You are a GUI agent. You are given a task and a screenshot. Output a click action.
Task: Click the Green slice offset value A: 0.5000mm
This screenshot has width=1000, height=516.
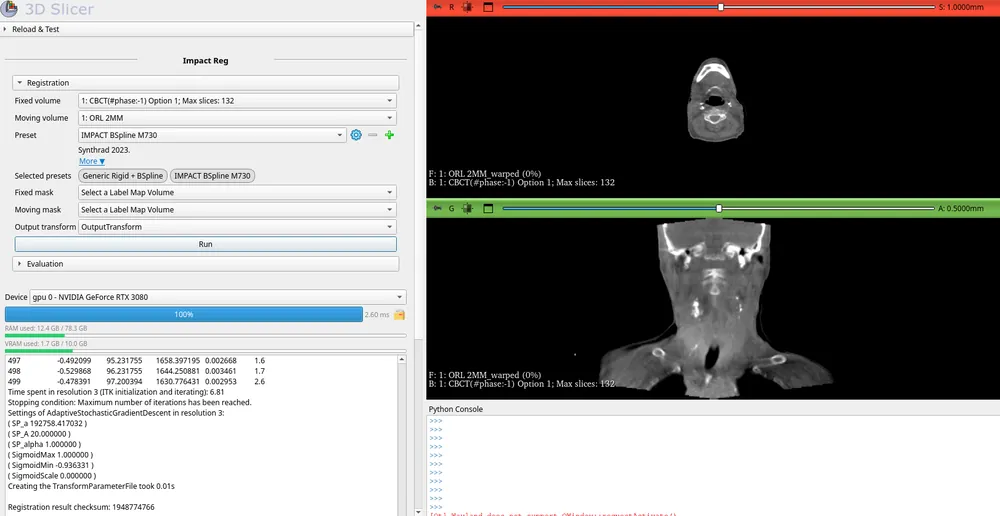(961, 208)
